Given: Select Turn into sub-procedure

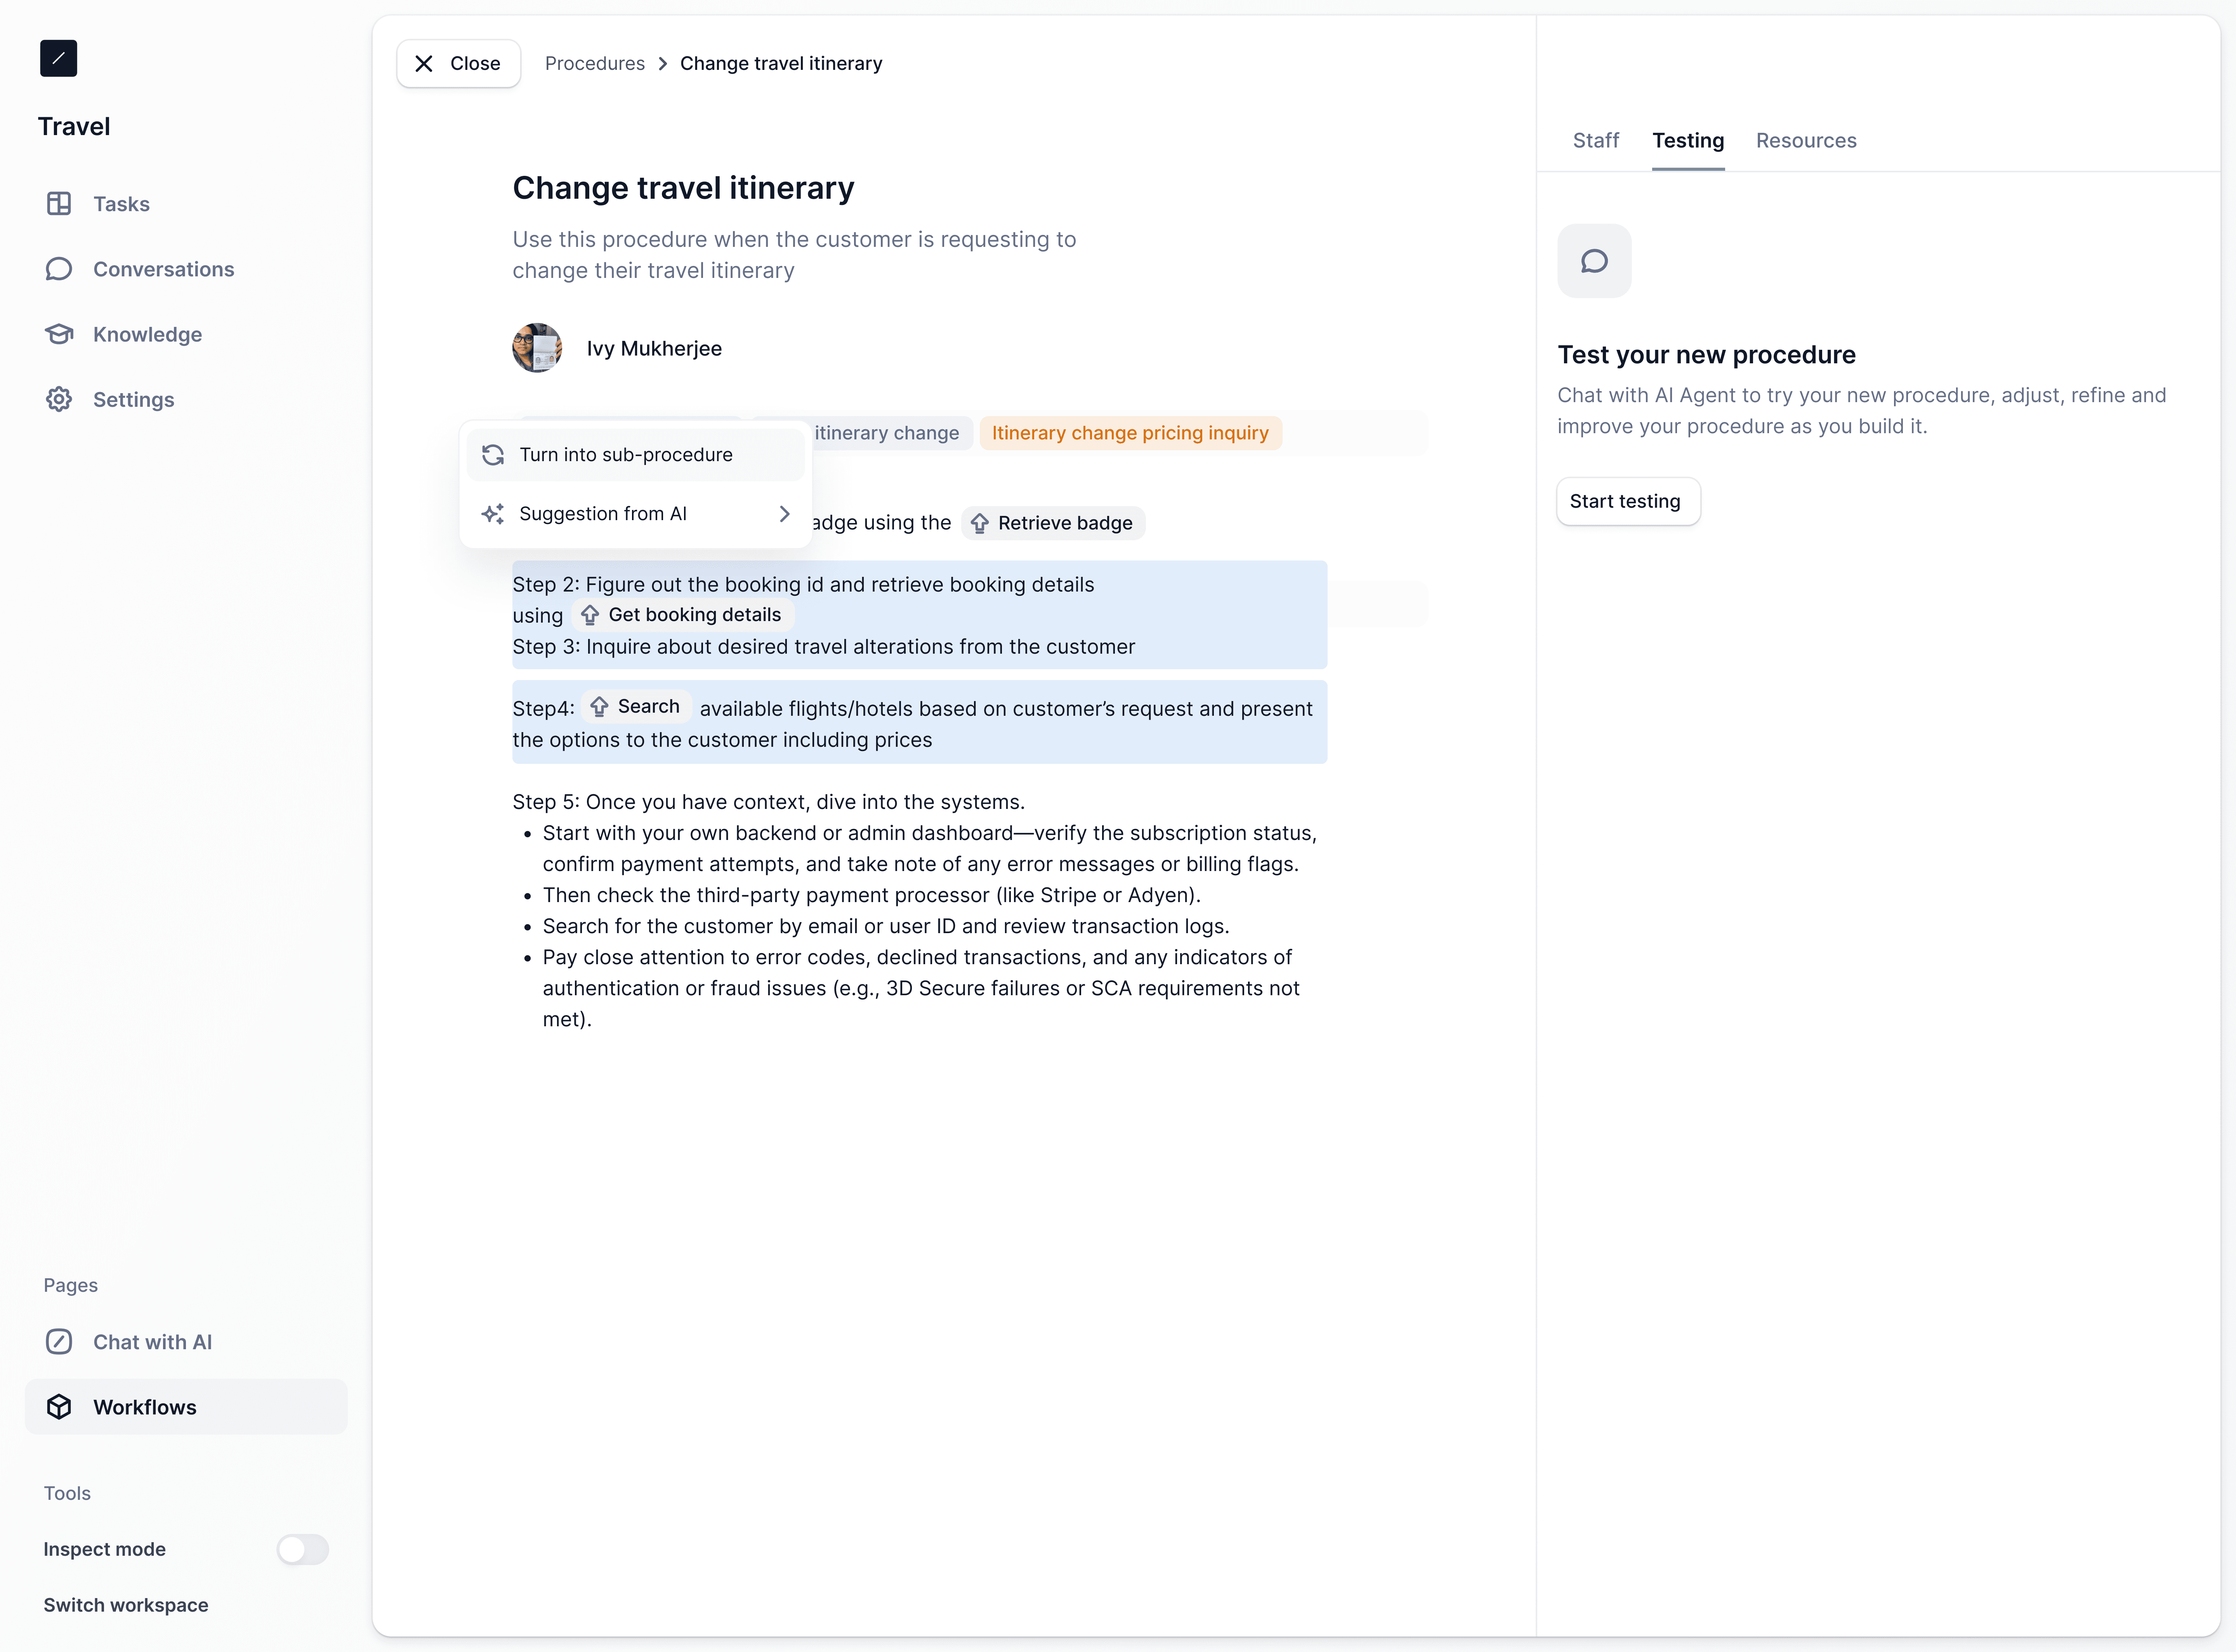Looking at the screenshot, I should click(x=626, y=455).
